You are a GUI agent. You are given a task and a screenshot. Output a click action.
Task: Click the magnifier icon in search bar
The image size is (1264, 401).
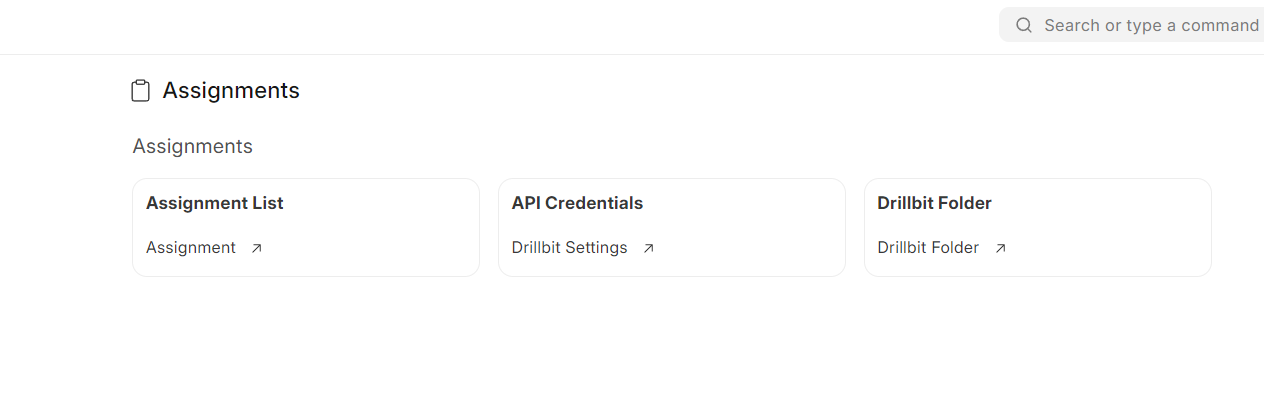click(1024, 25)
